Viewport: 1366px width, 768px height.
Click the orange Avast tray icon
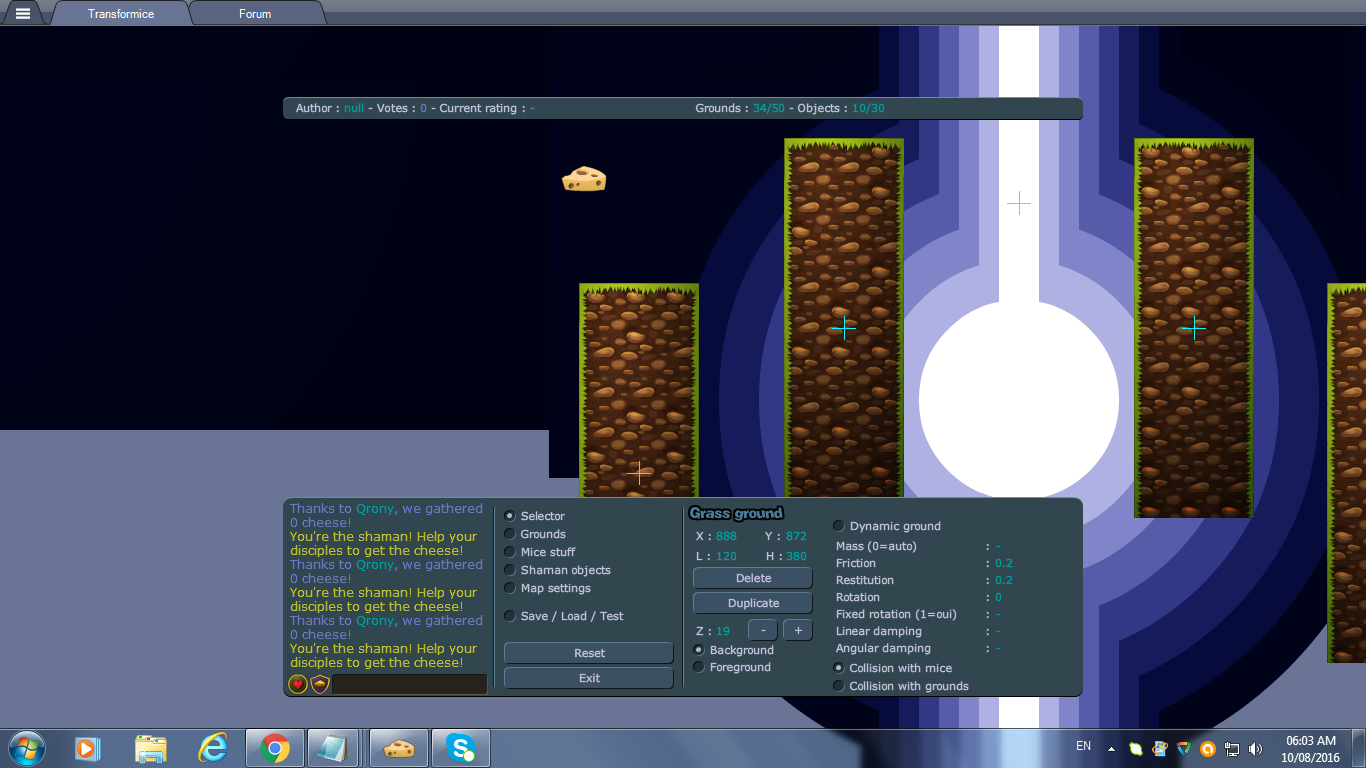click(x=1208, y=748)
